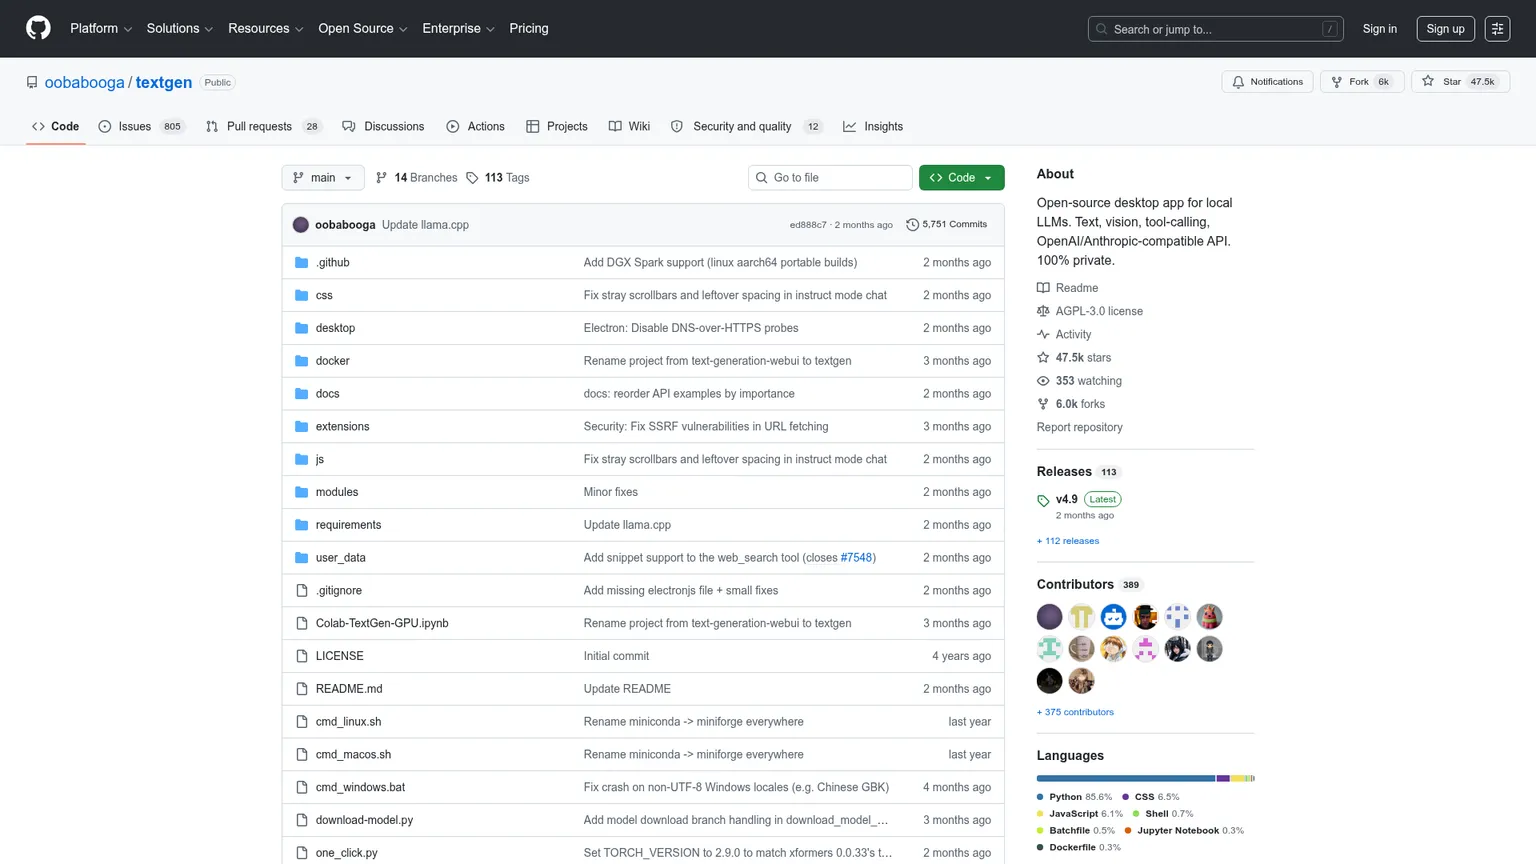The width and height of the screenshot is (1536, 864).
Task: Open the 14 Branches link
Action: click(x=417, y=178)
